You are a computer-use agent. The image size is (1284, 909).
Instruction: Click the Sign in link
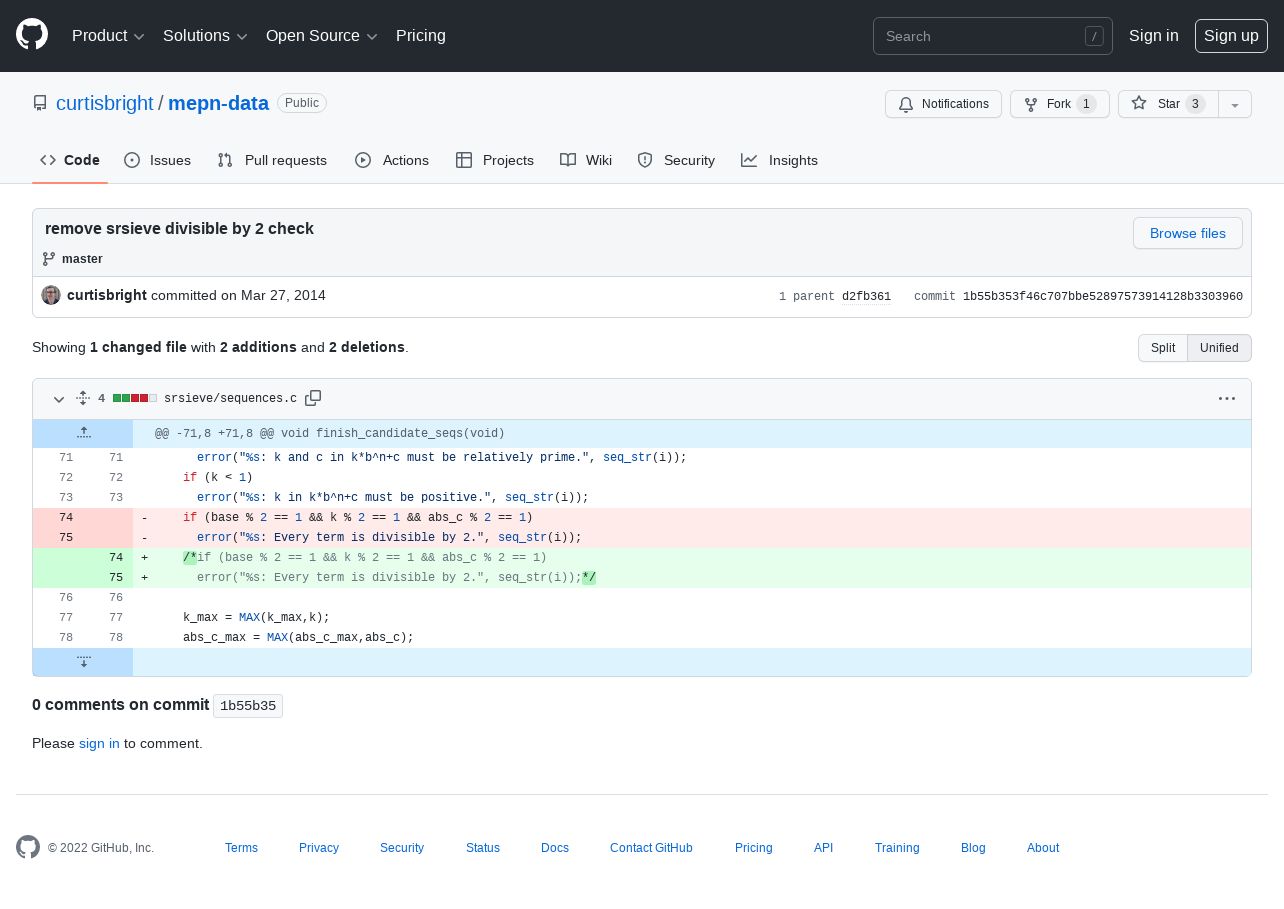1153,36
